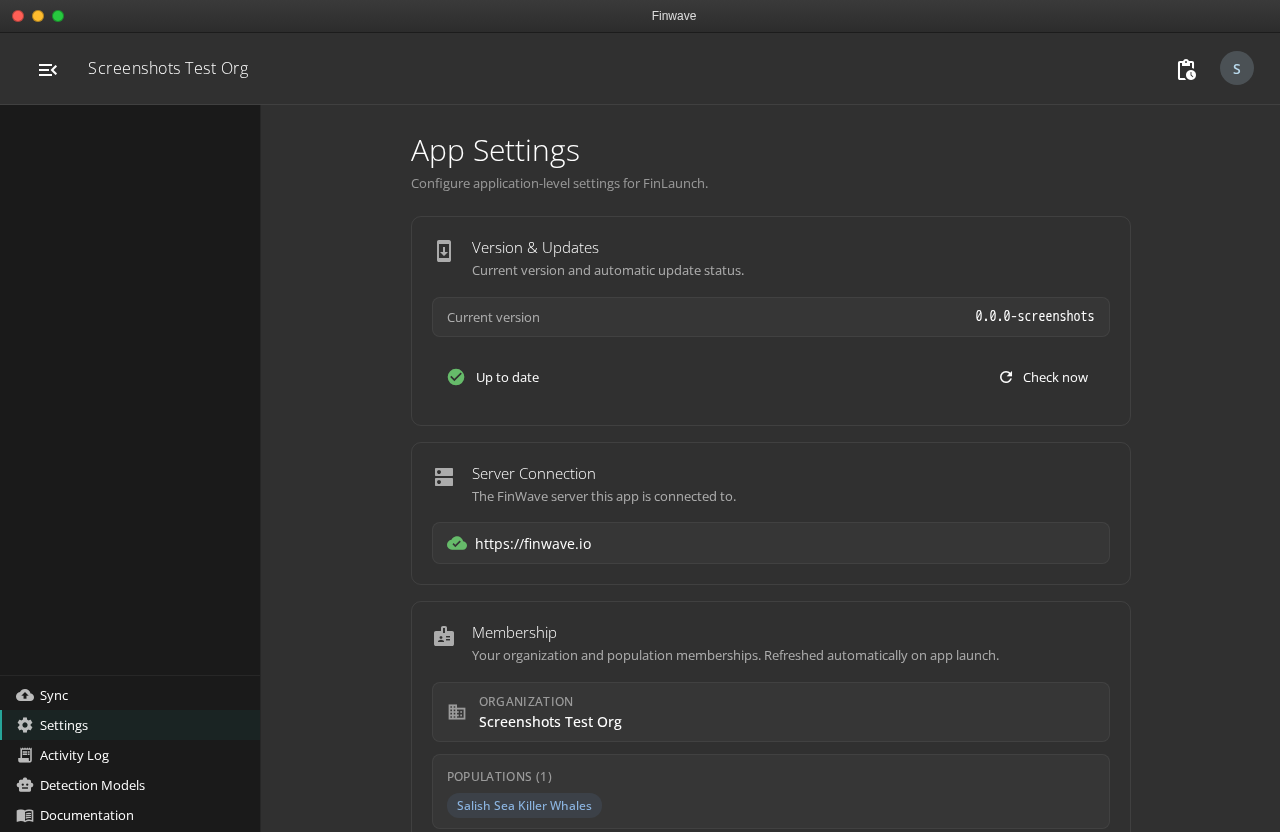Open Sync in the sidebar
The width and height of the screenshot is (1280, 832).
[130, 695]
